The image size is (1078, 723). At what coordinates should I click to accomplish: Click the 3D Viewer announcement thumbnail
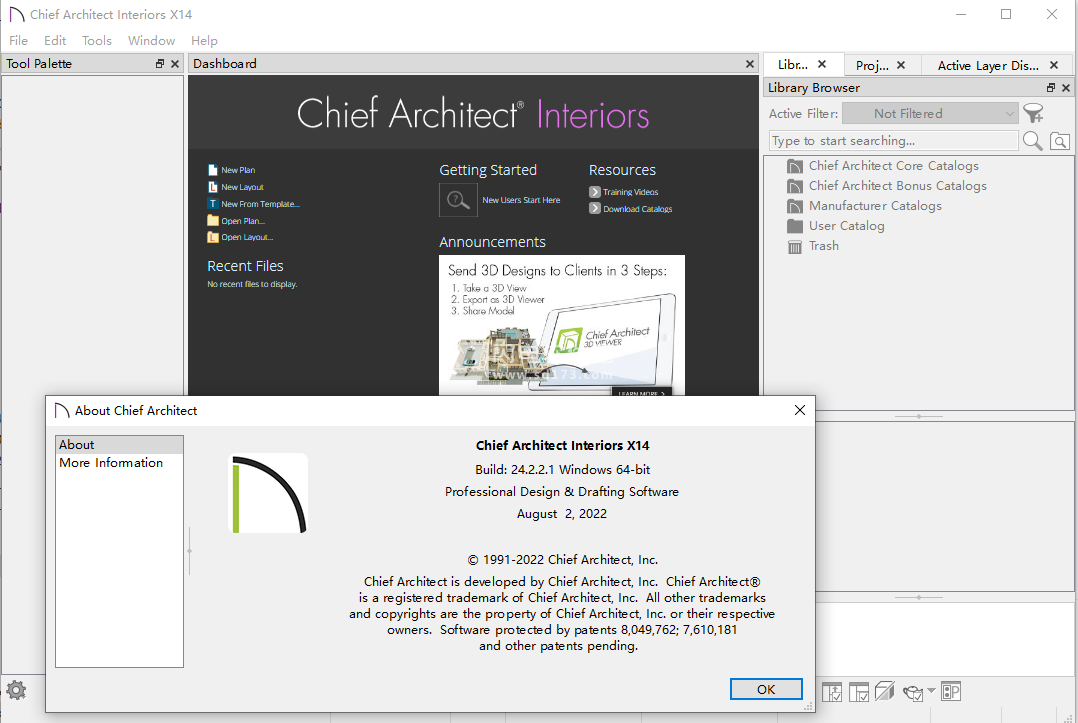(562, 325)
